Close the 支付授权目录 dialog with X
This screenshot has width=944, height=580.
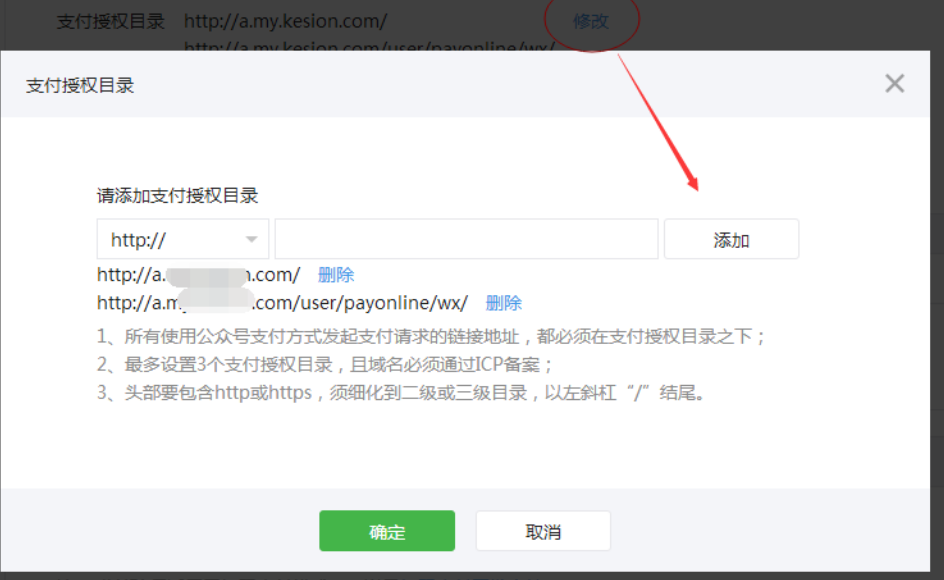(x=894, y=84)
